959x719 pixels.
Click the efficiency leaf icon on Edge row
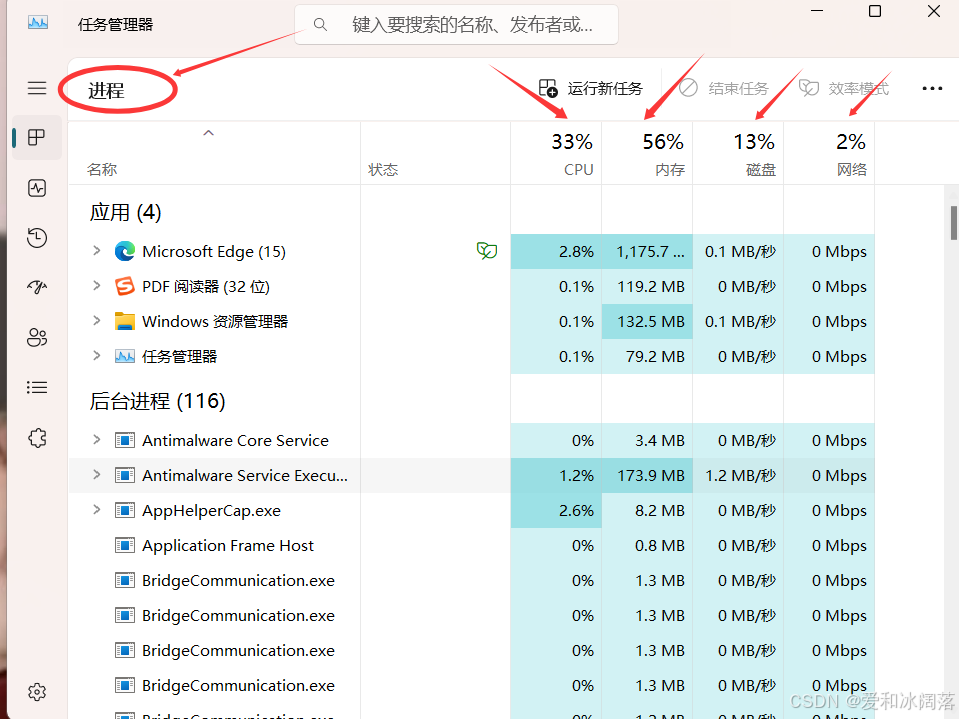(x=487, y=251)
